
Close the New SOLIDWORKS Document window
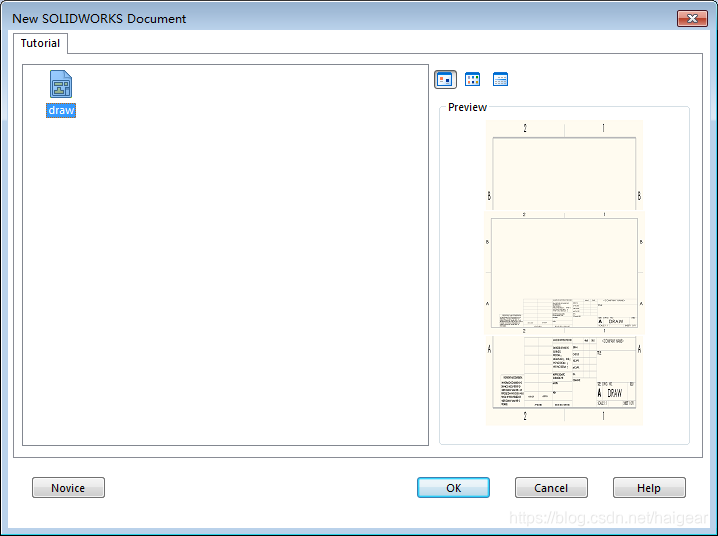pyautogui.click(x=692, y=18)
